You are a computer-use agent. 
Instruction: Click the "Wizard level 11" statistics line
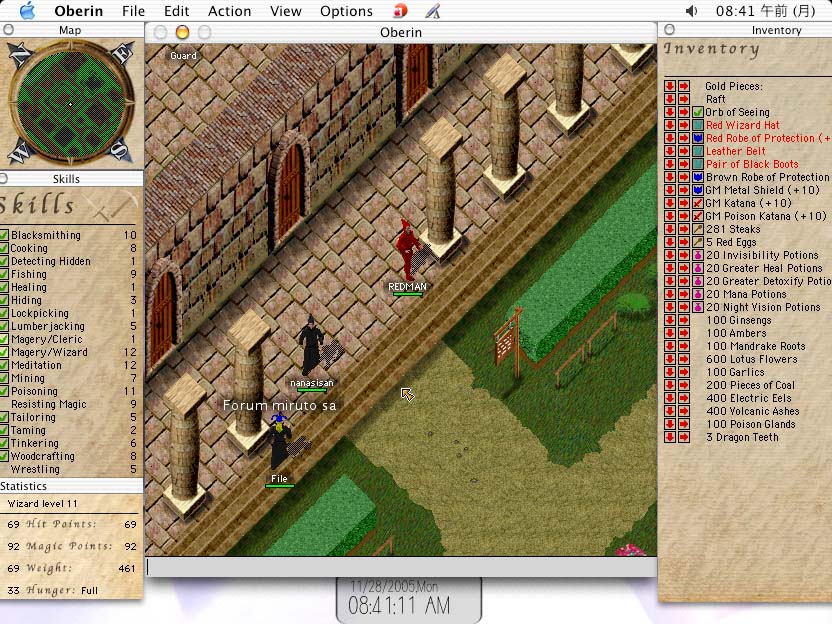[42, 504]
